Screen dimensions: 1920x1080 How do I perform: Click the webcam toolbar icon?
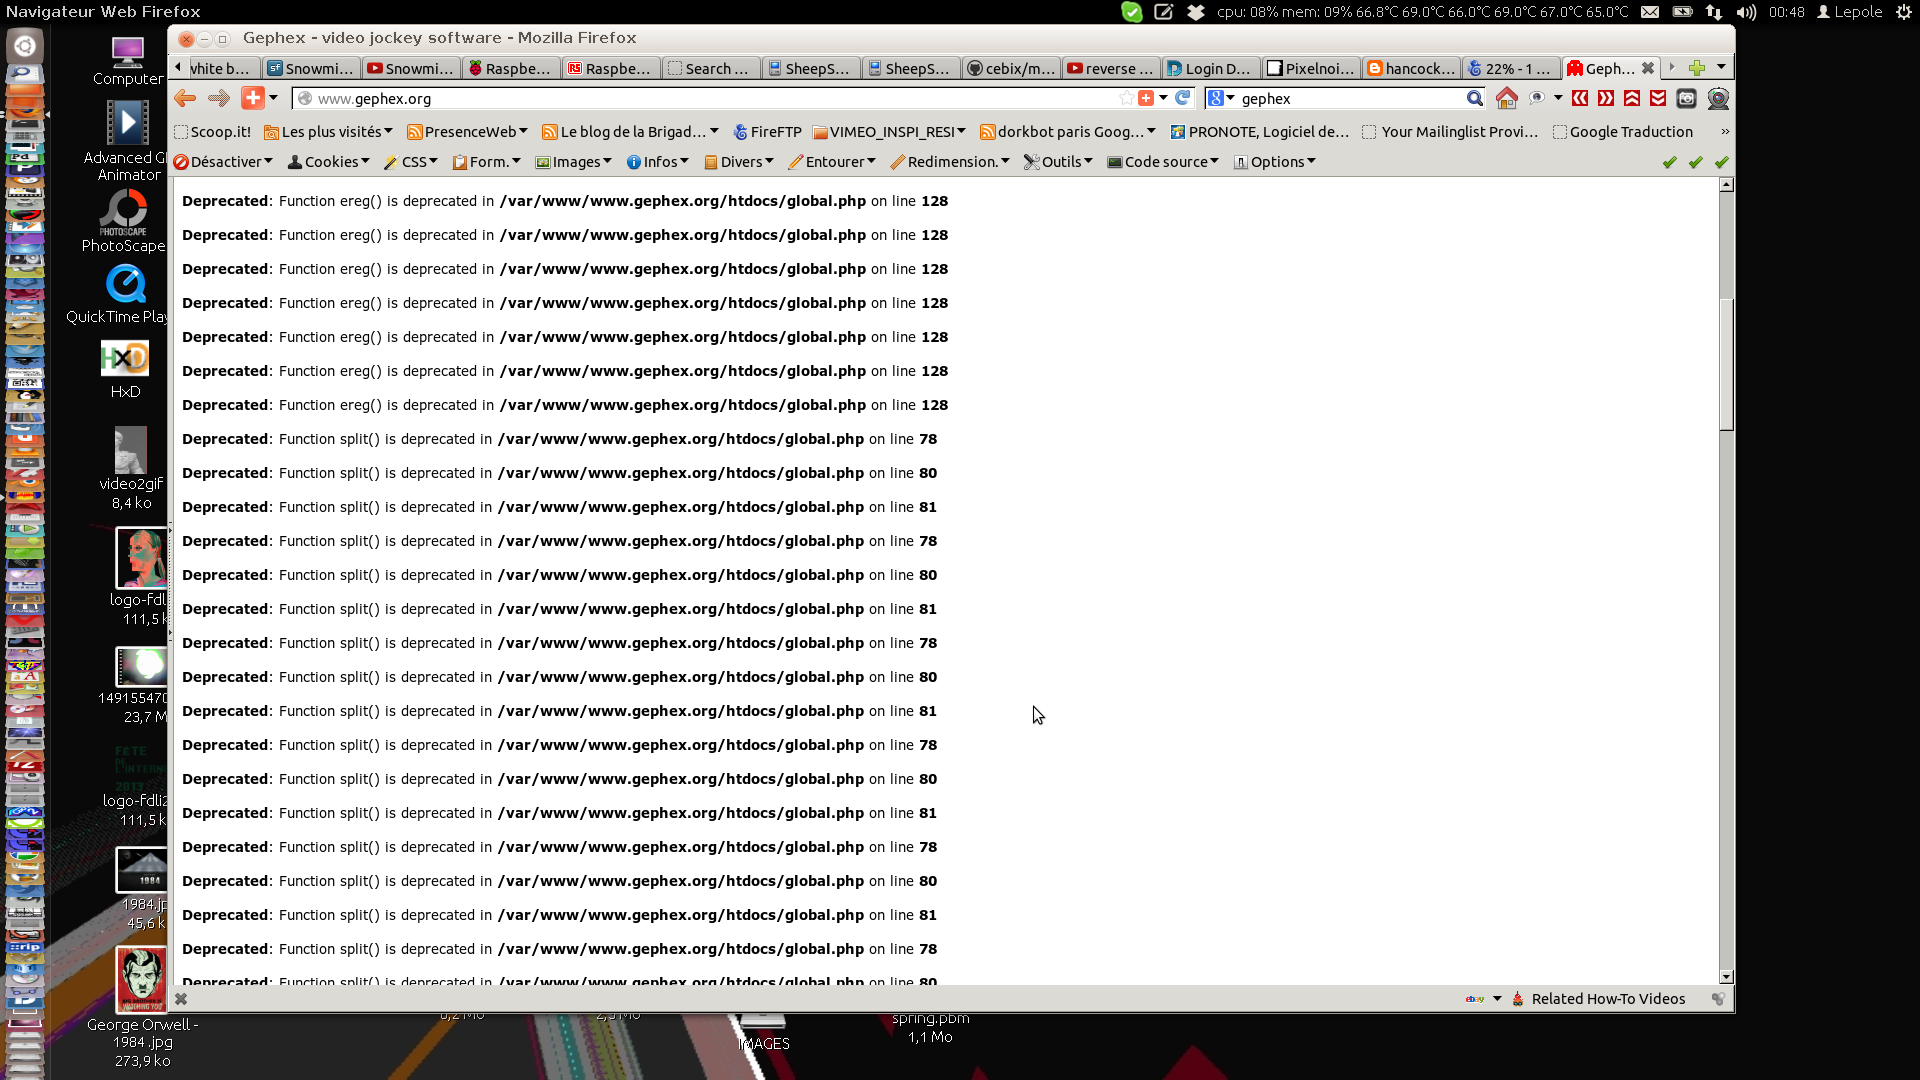coord(1718,98)
